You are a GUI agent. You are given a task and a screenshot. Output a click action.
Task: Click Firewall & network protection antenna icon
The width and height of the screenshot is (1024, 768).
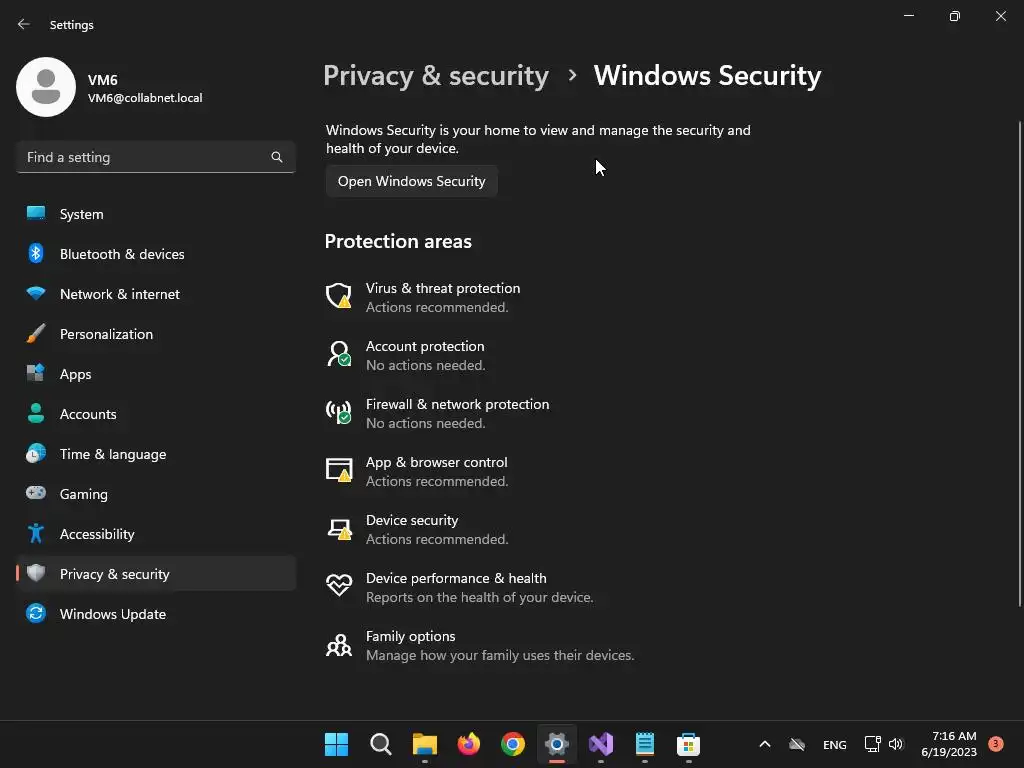coord(338,412)
